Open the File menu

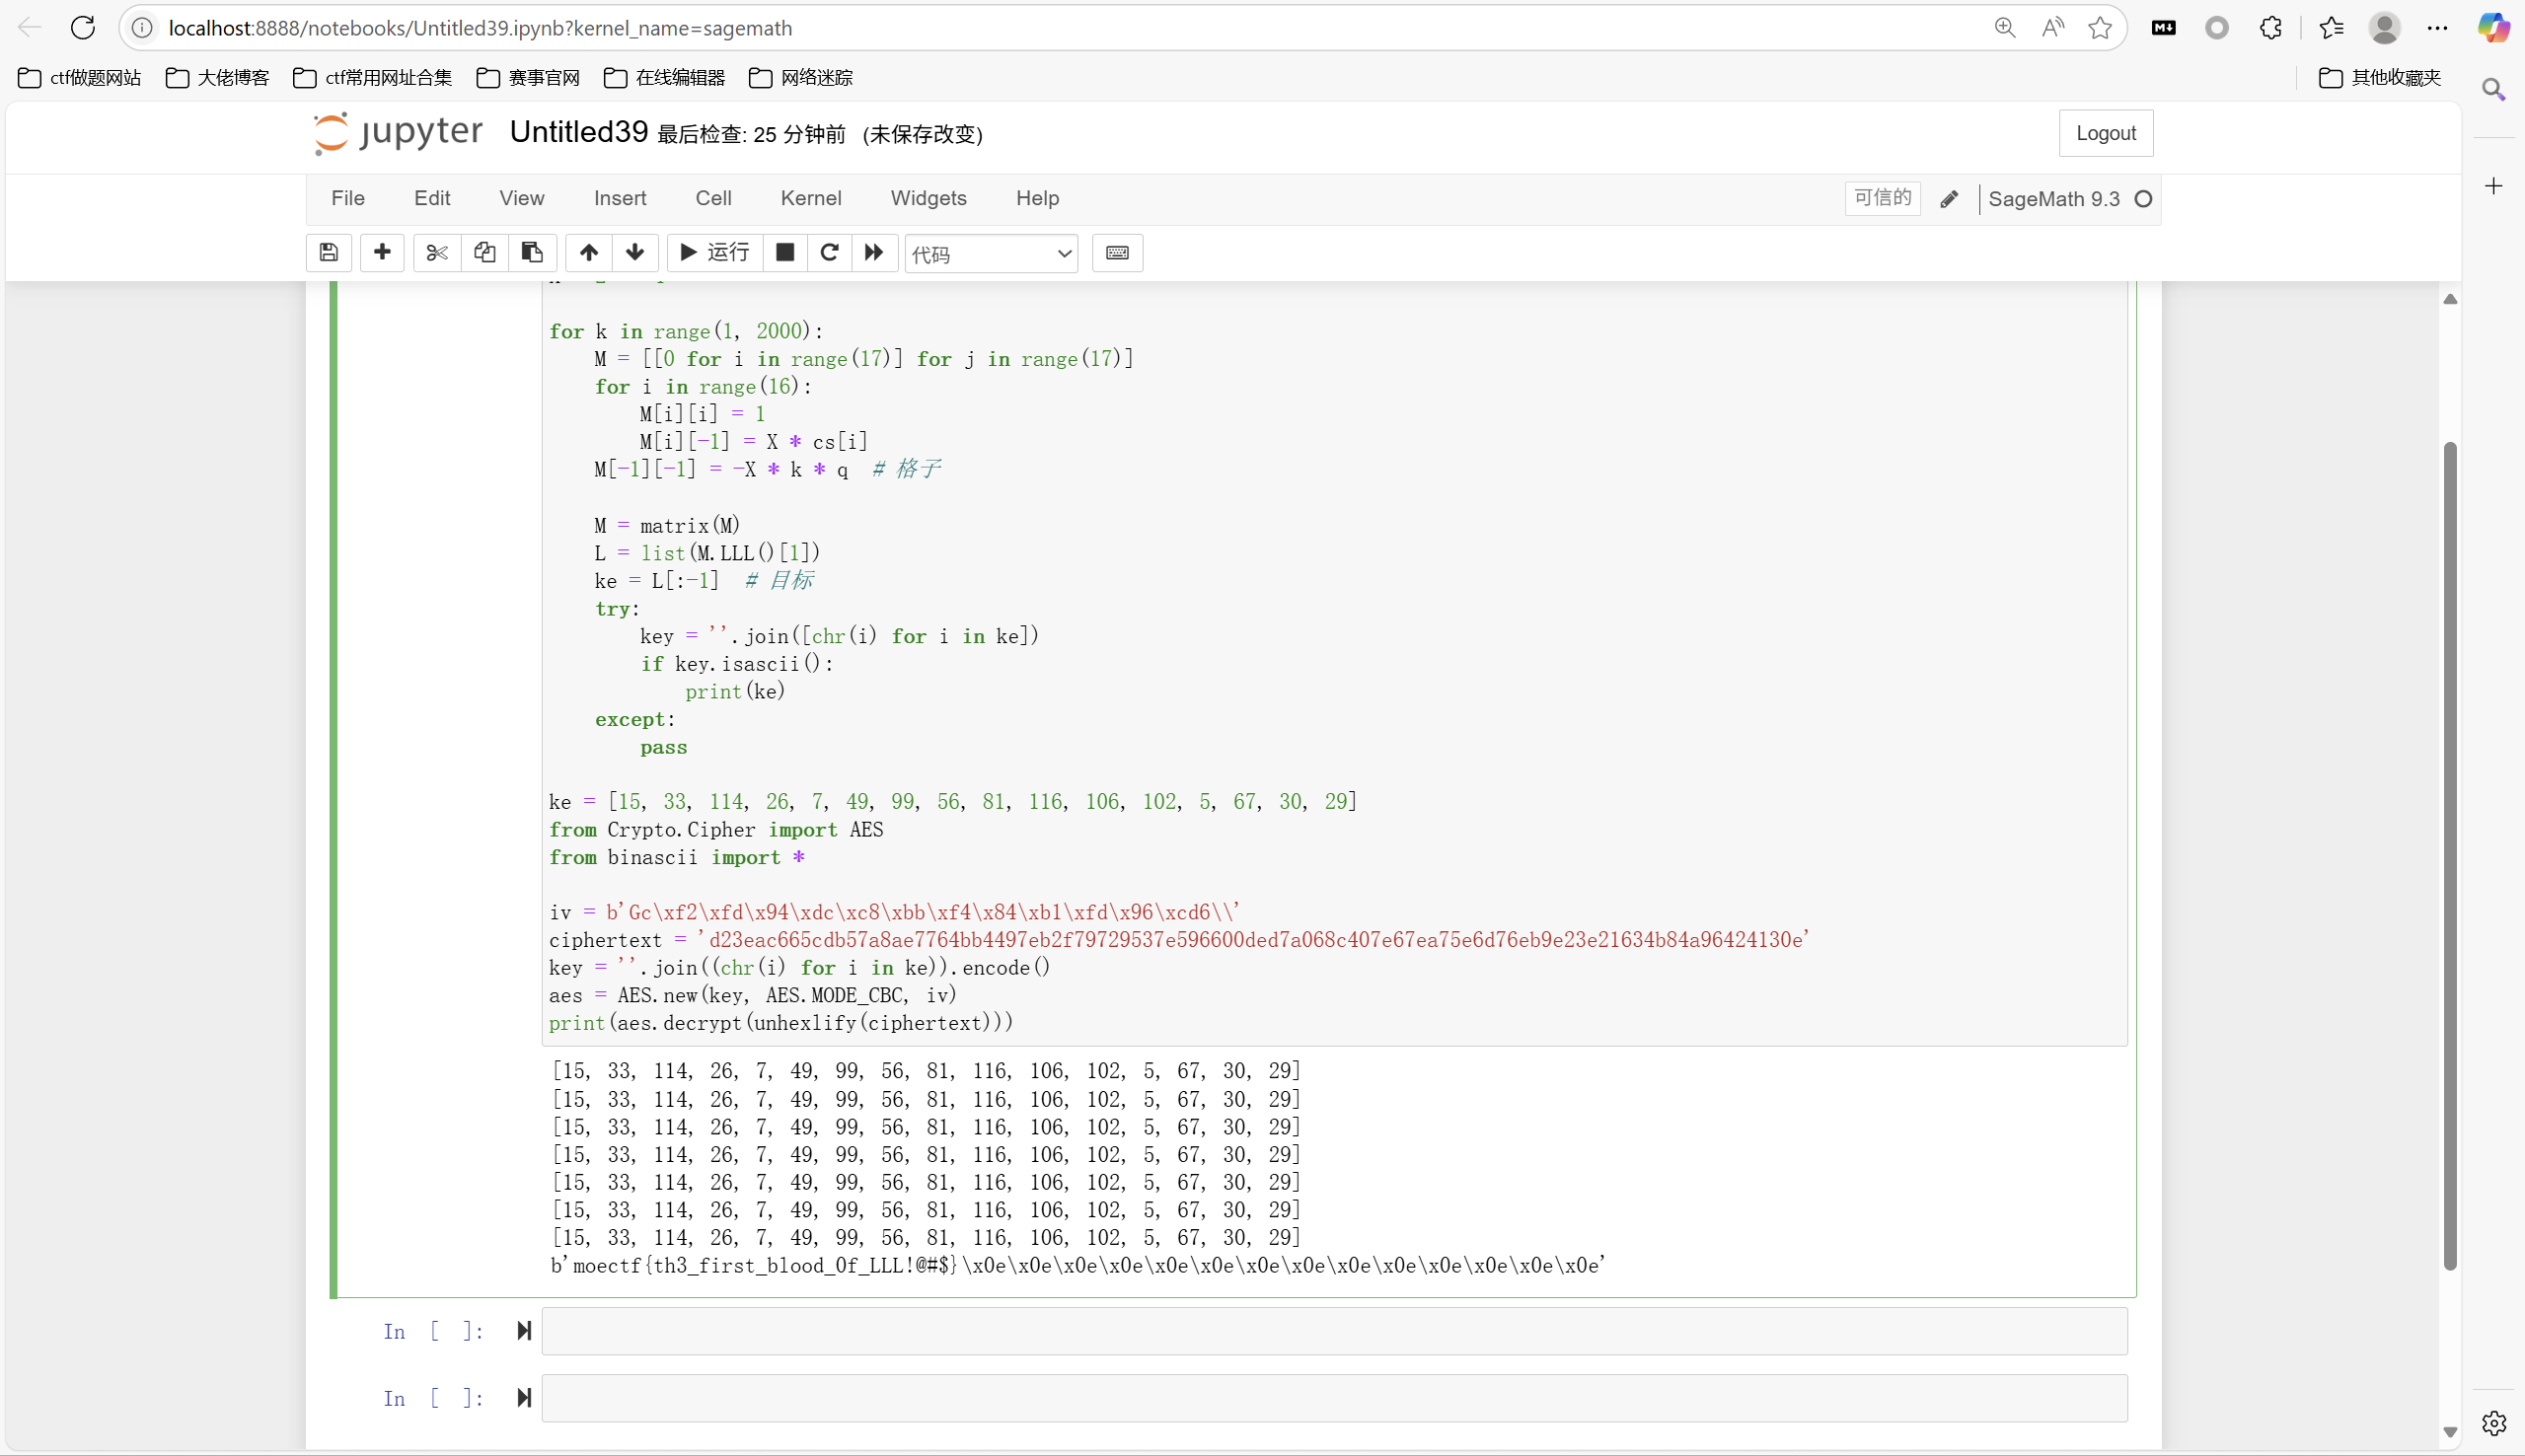348,198
